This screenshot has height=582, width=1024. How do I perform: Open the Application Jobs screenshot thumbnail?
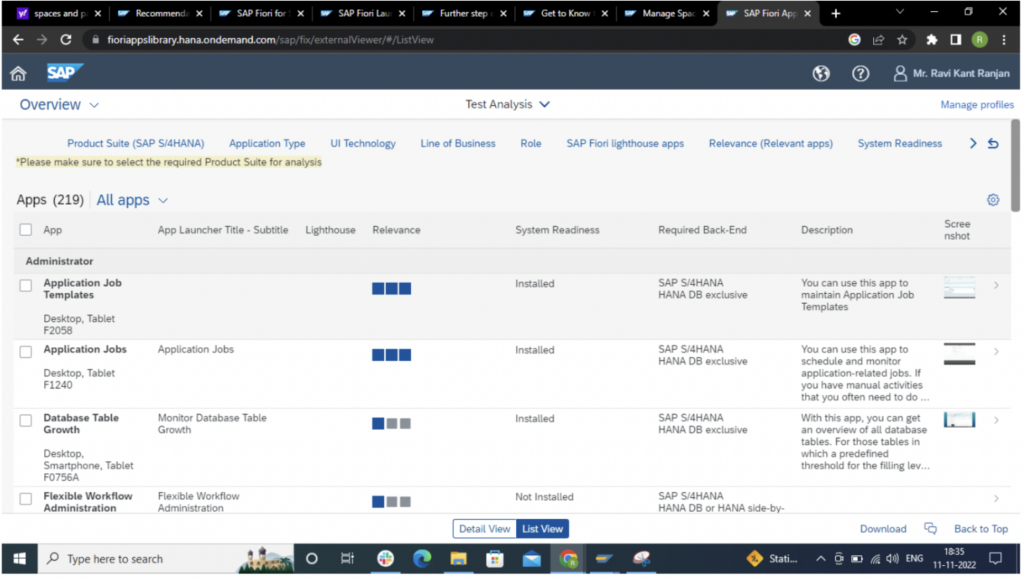pos(959,354)
